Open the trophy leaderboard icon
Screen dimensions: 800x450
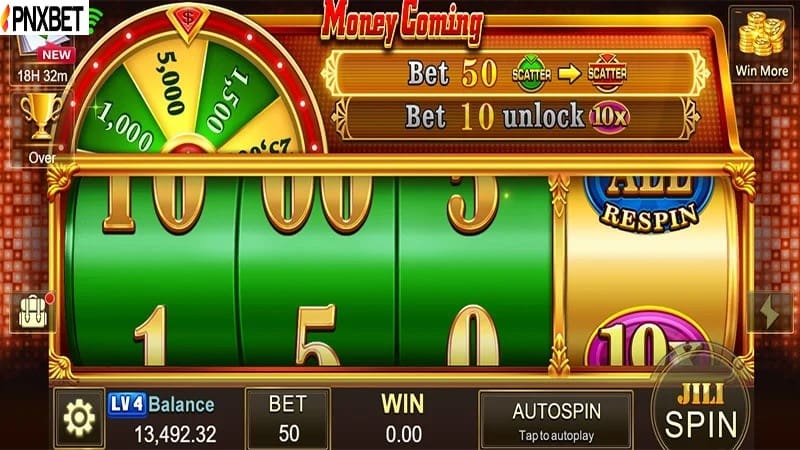40,116
